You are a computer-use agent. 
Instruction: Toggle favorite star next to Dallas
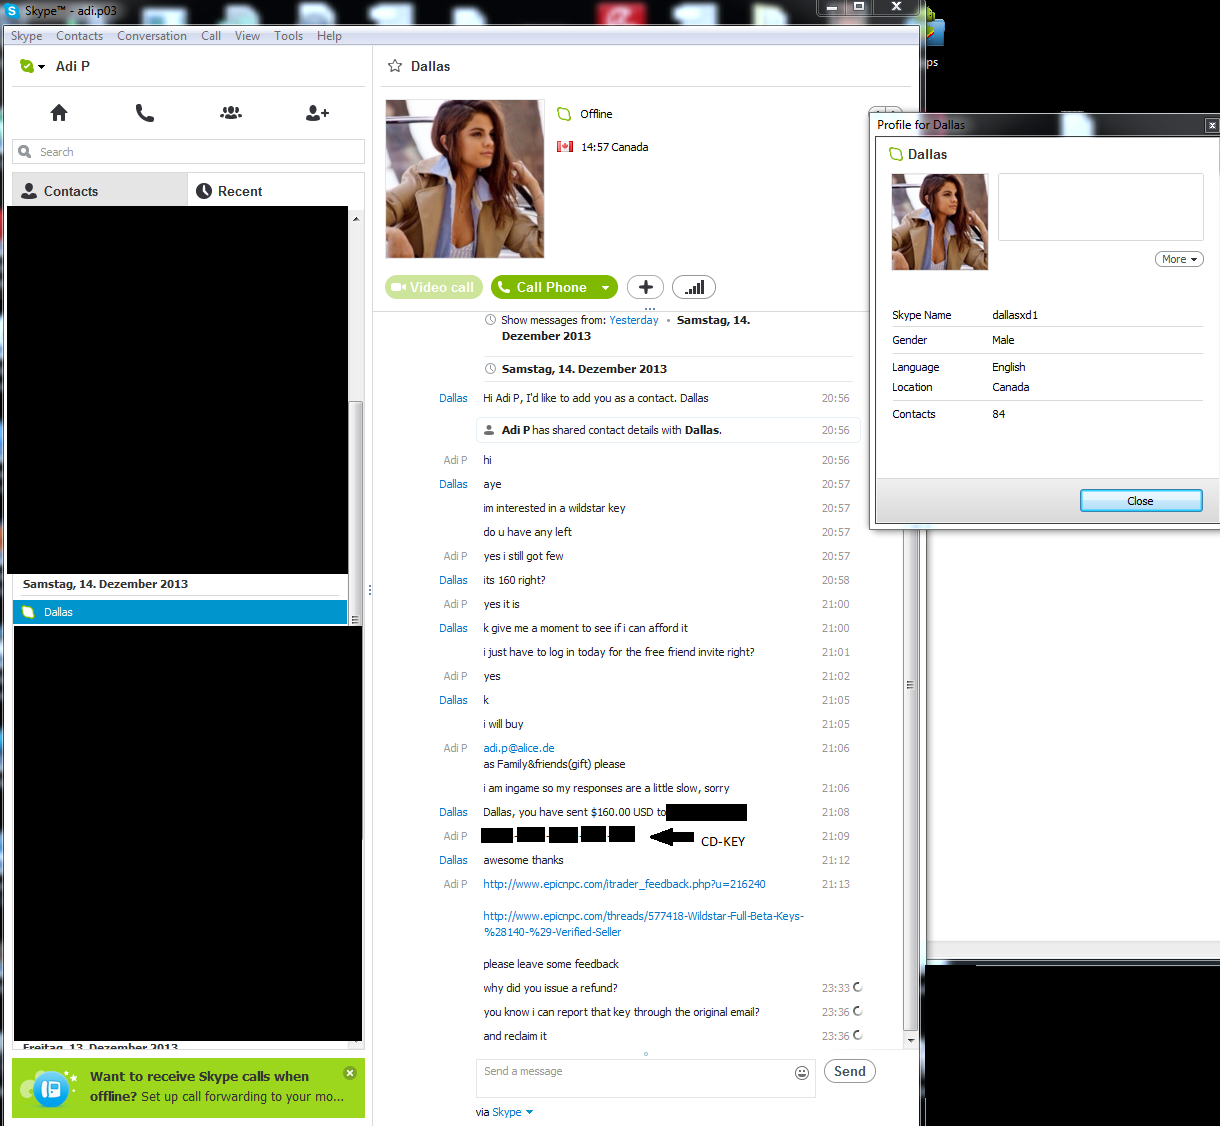[x=395, y=66]
